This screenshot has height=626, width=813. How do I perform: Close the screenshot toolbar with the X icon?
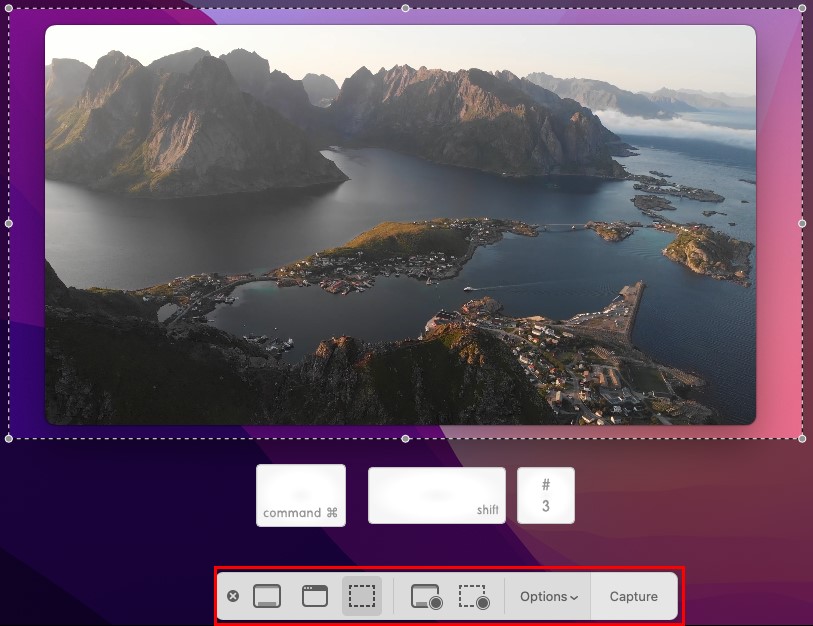coord(233,596)
